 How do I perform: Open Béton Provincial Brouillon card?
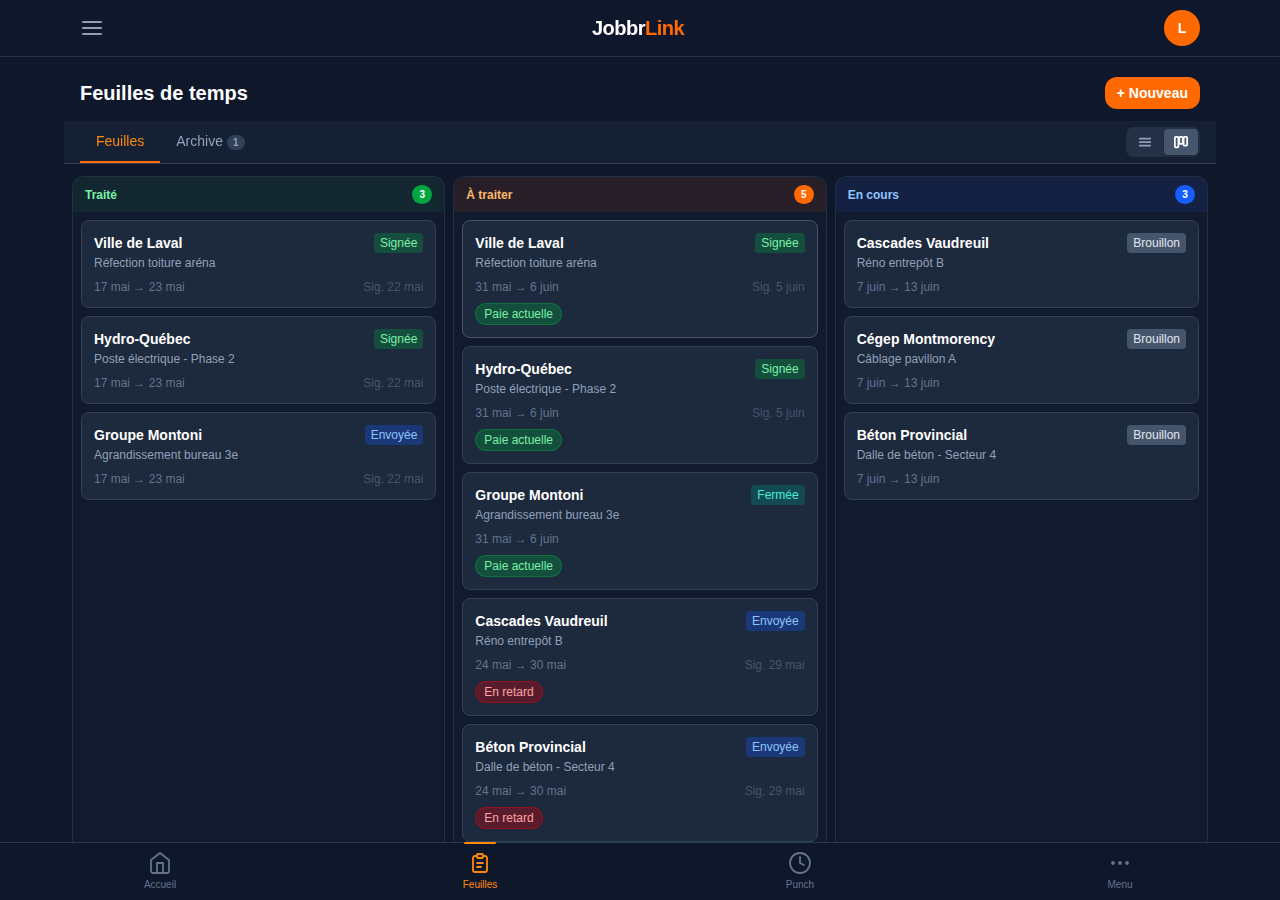click(x=1021, y=456)
